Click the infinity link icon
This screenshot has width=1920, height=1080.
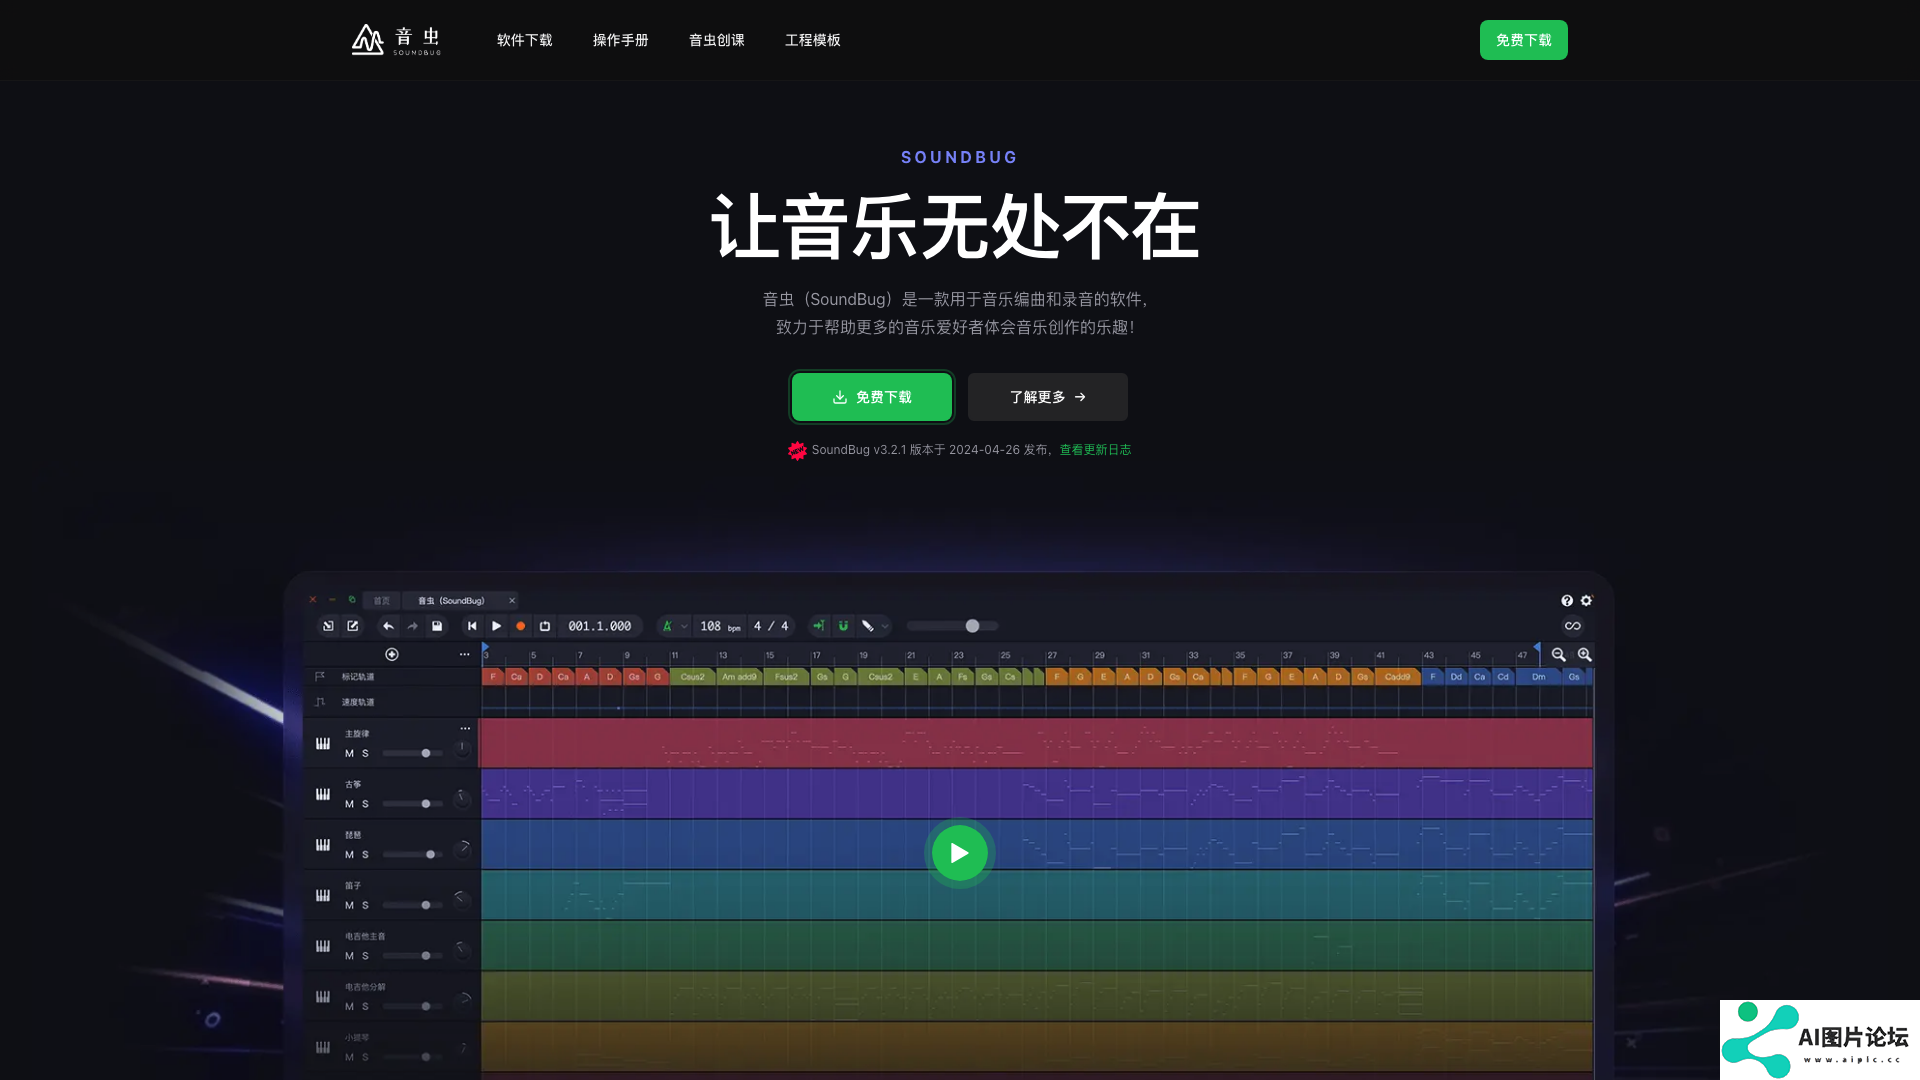coord(1573,626)
